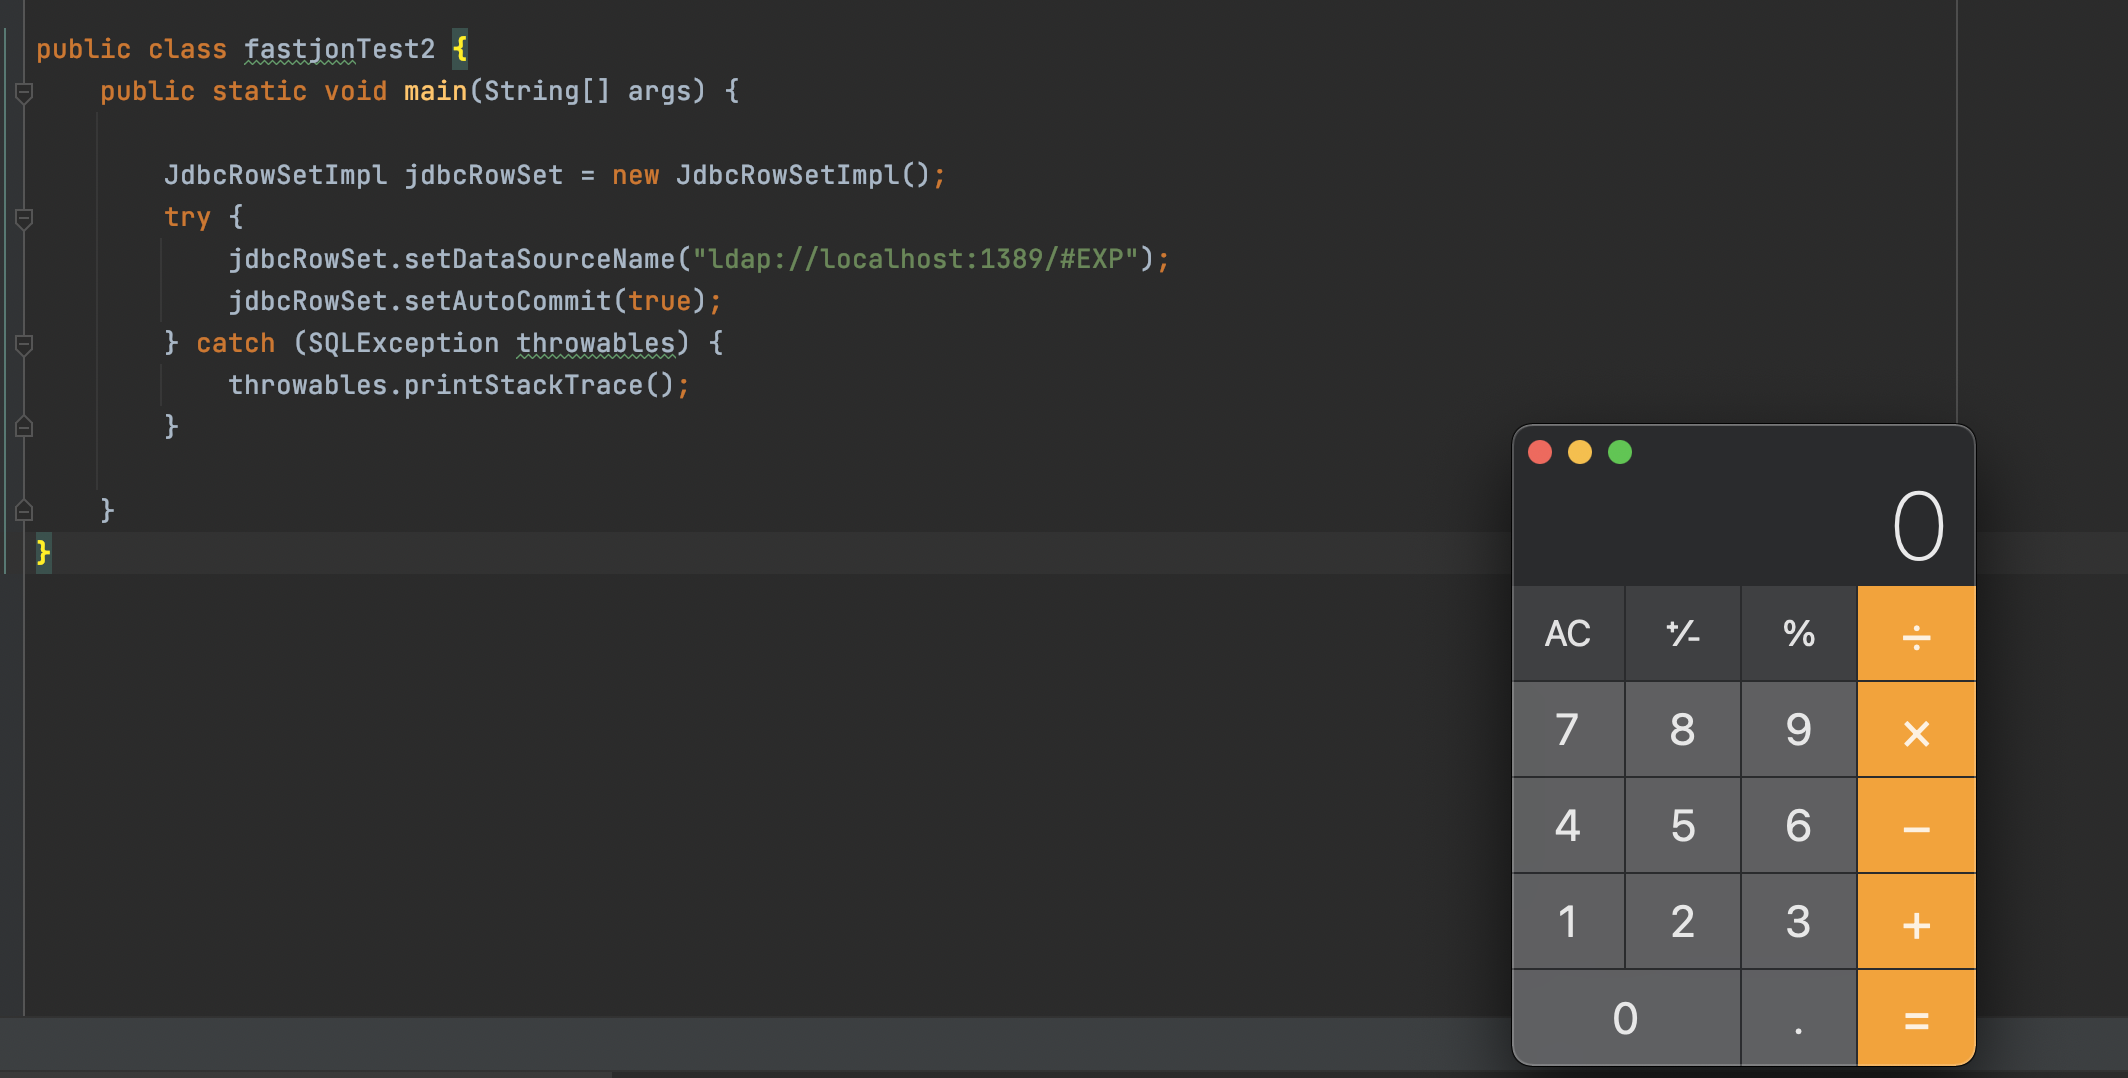Click digit 6 on Calculator
The height and width of the screenshot is (1078, 2128).
click(x=1799, y=826)
